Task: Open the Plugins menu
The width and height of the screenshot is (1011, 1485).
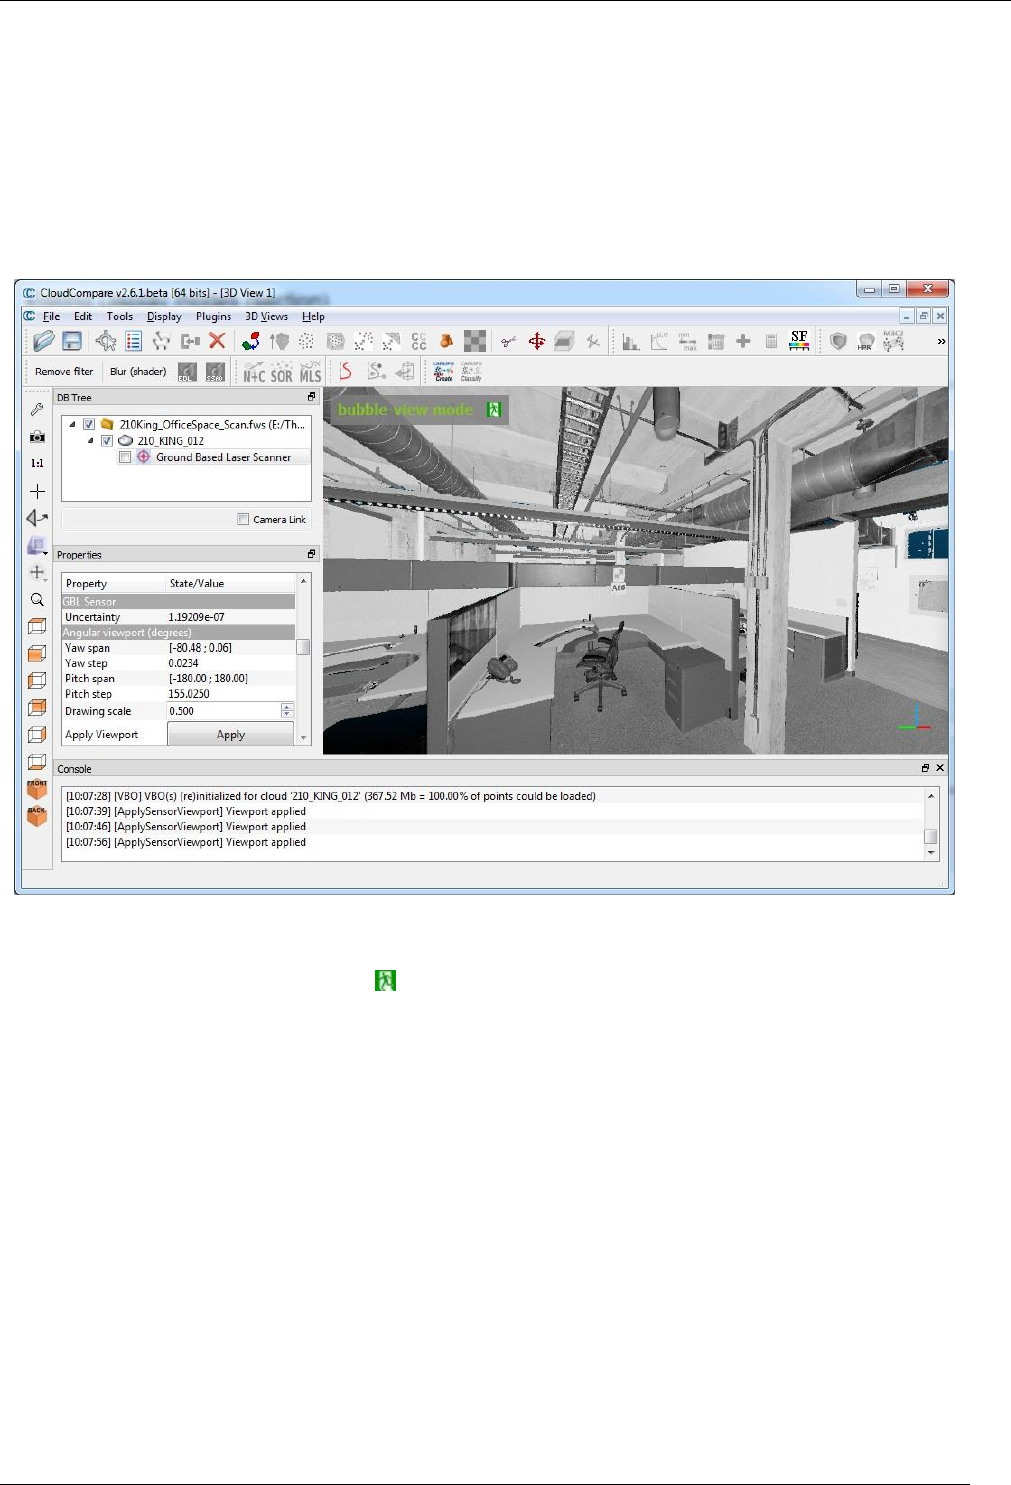Action: click(213, 316)
